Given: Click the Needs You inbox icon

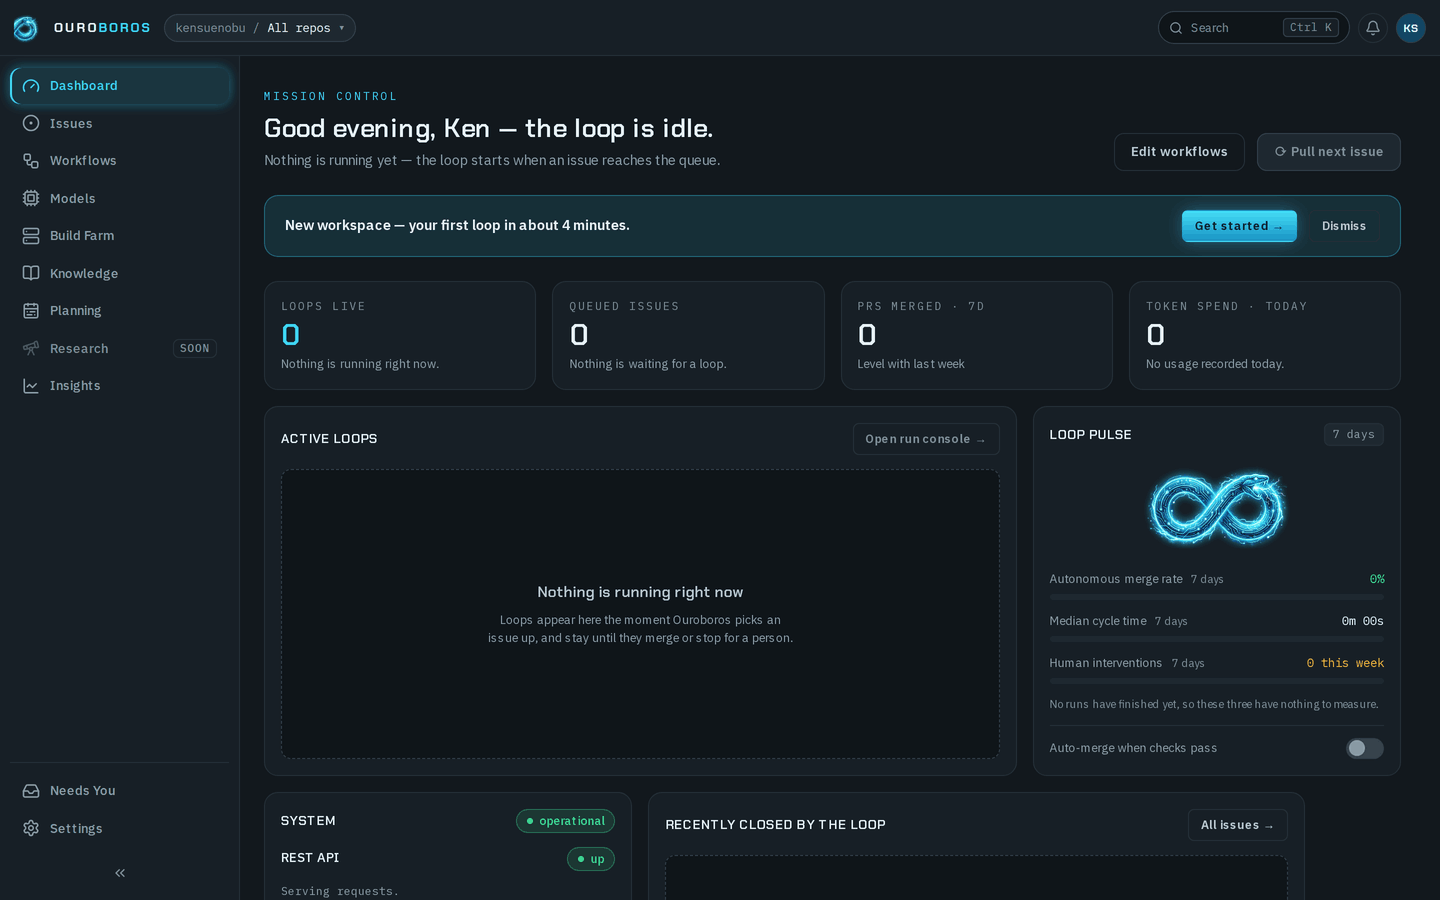Looking at the screenshot, I should (x=31, y=791).
